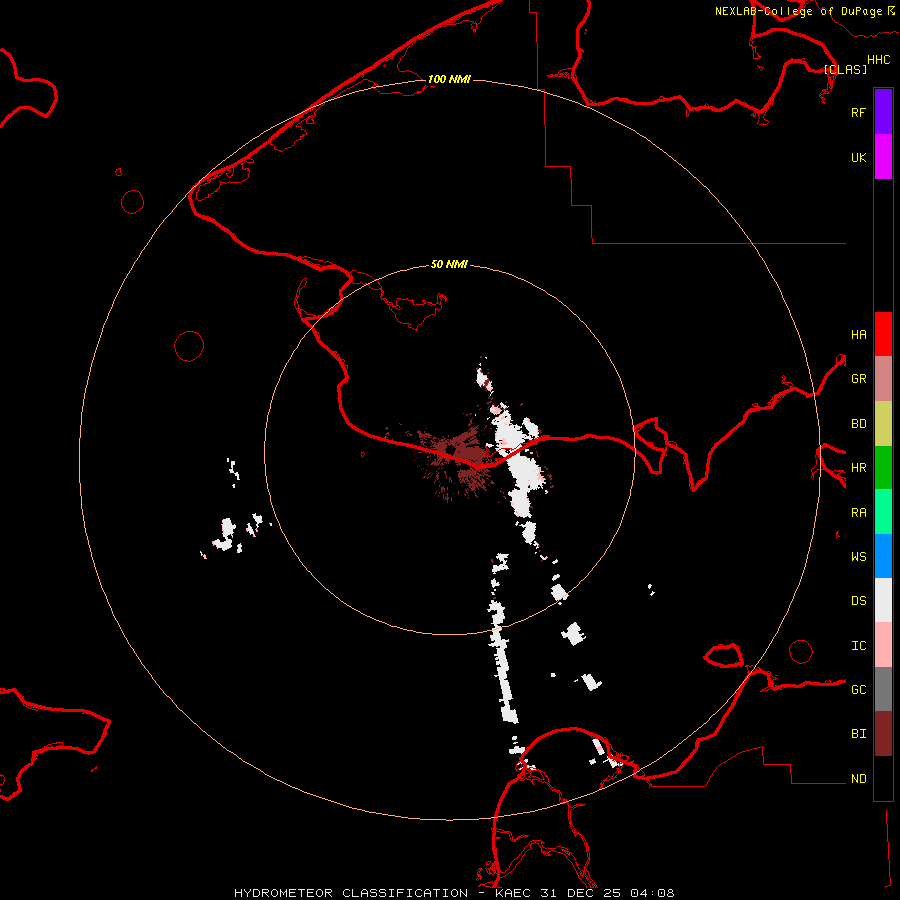
Task: Select the BD yellow legend block
Action: pyautogui.click(x=883, y=424)
